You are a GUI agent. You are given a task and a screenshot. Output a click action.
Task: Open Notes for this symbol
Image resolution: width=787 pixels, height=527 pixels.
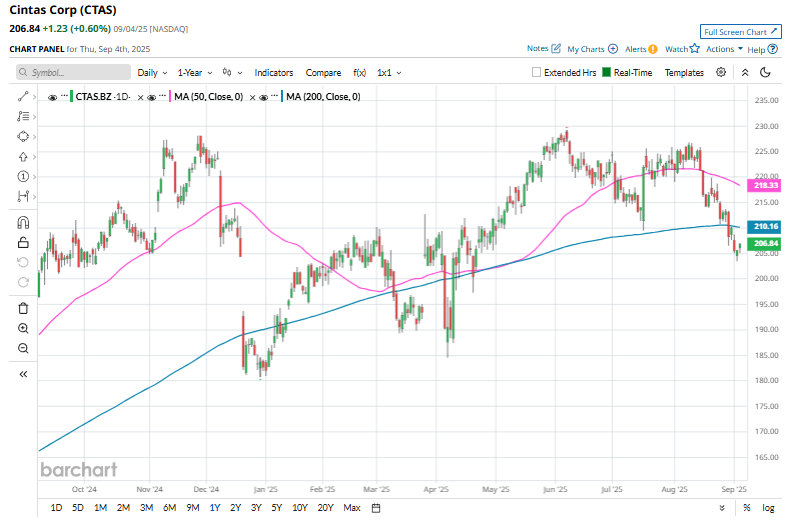pyautogui.click(x=544, y=48)
